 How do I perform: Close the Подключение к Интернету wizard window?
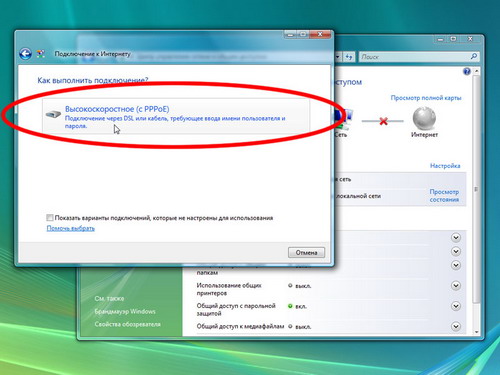click(x=320, y=34)
